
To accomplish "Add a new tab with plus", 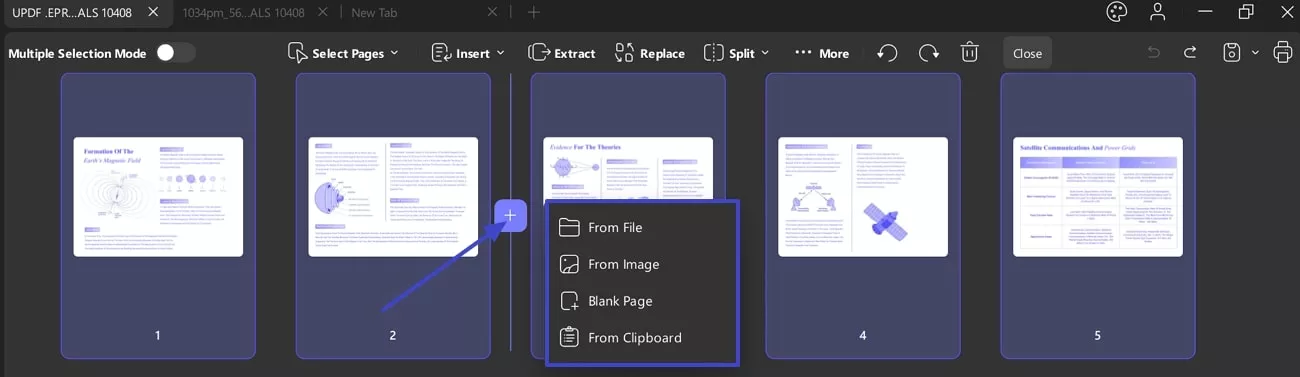I will coord(534,12).
